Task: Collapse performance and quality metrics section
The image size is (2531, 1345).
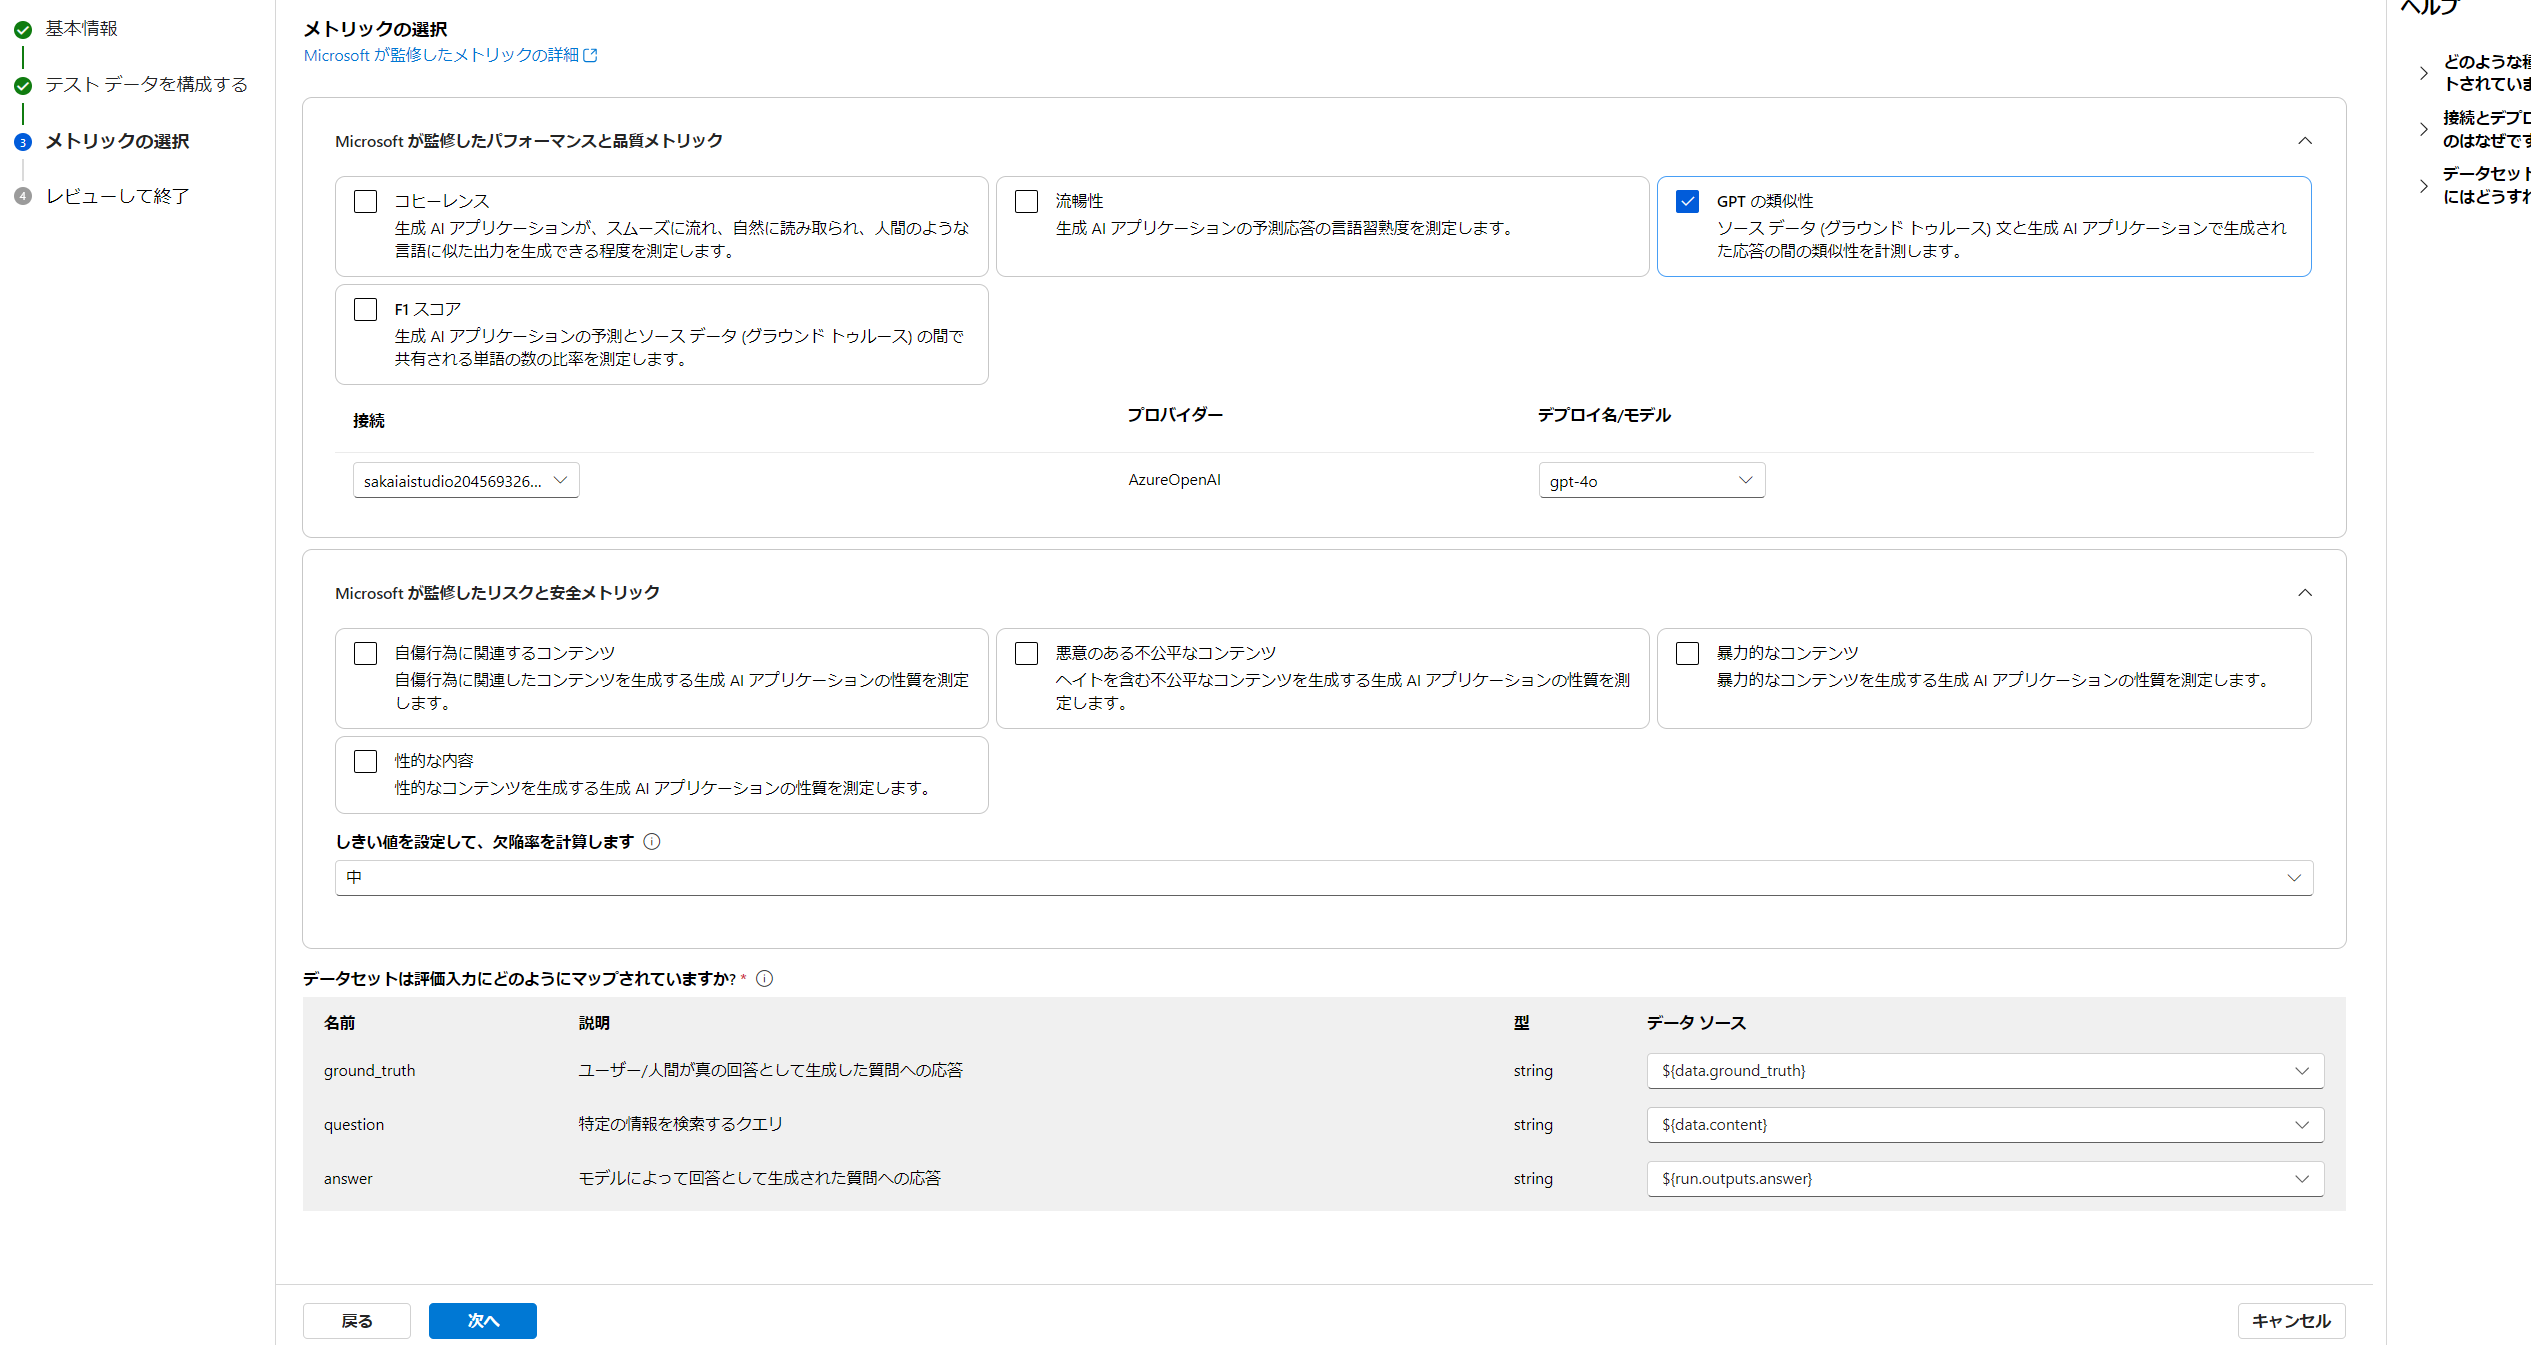Action: tap(2305, 141)
